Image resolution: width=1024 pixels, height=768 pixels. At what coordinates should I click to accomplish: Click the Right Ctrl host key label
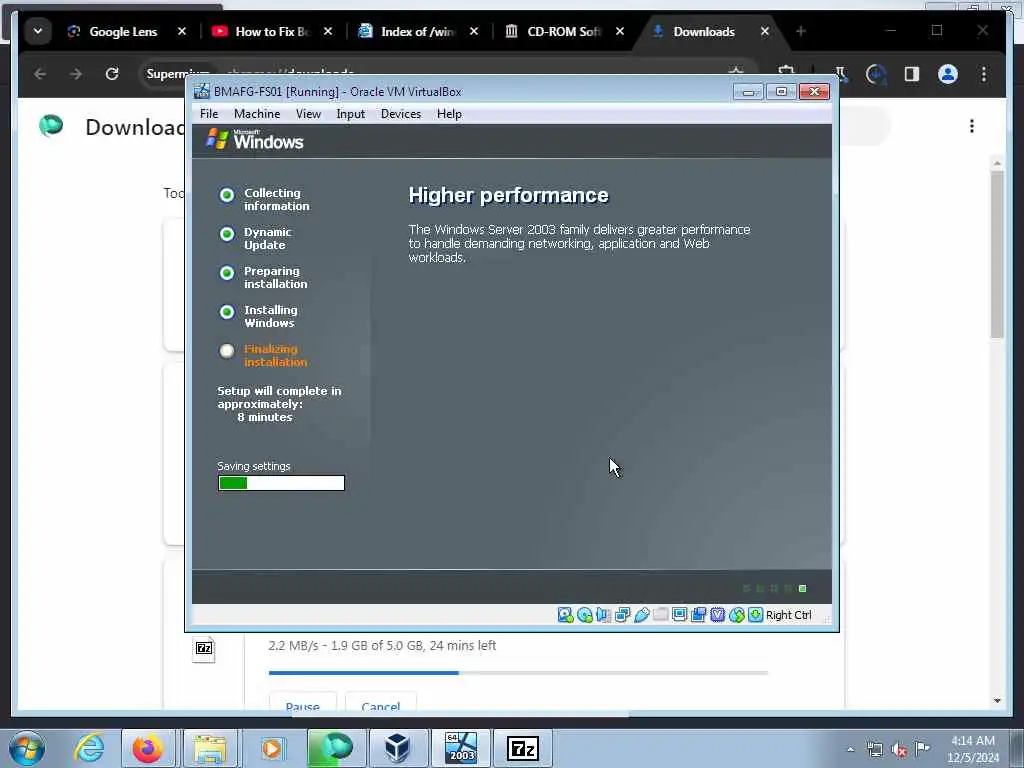tap(788, 615)
